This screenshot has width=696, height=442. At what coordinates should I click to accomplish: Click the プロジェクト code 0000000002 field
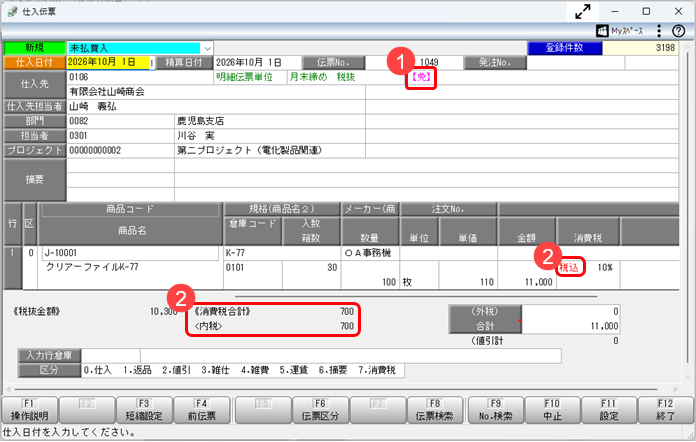coord(120,150)
